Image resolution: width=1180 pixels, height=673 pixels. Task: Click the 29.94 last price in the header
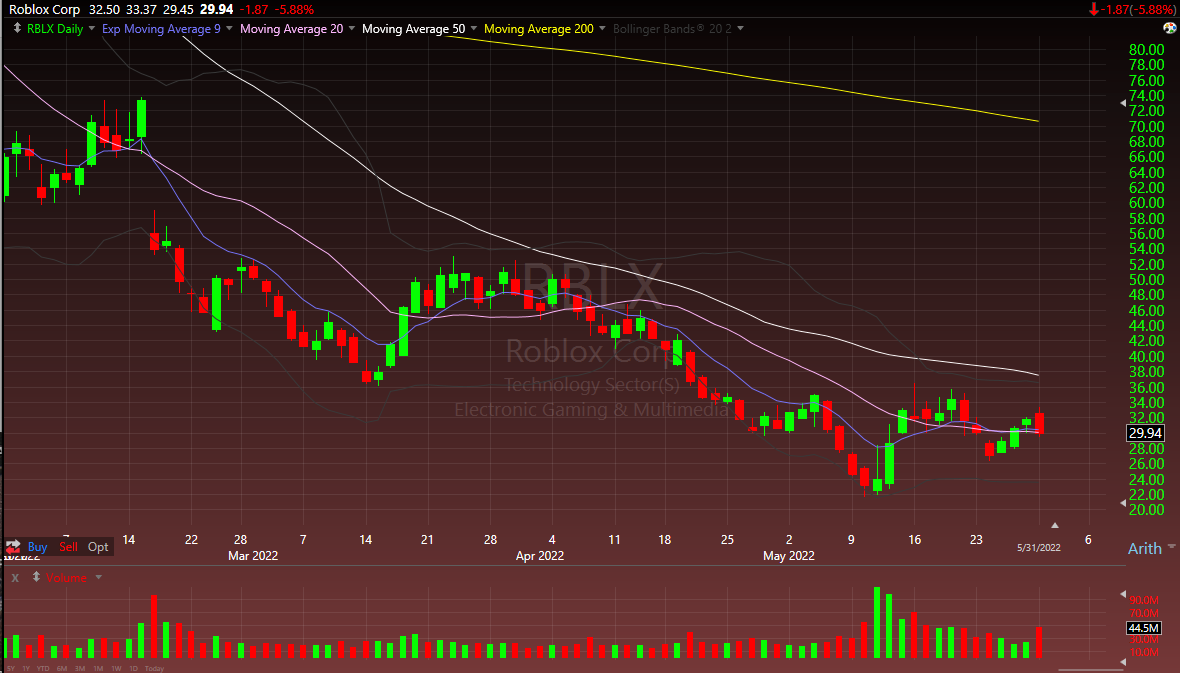click(x=217, y=9)
